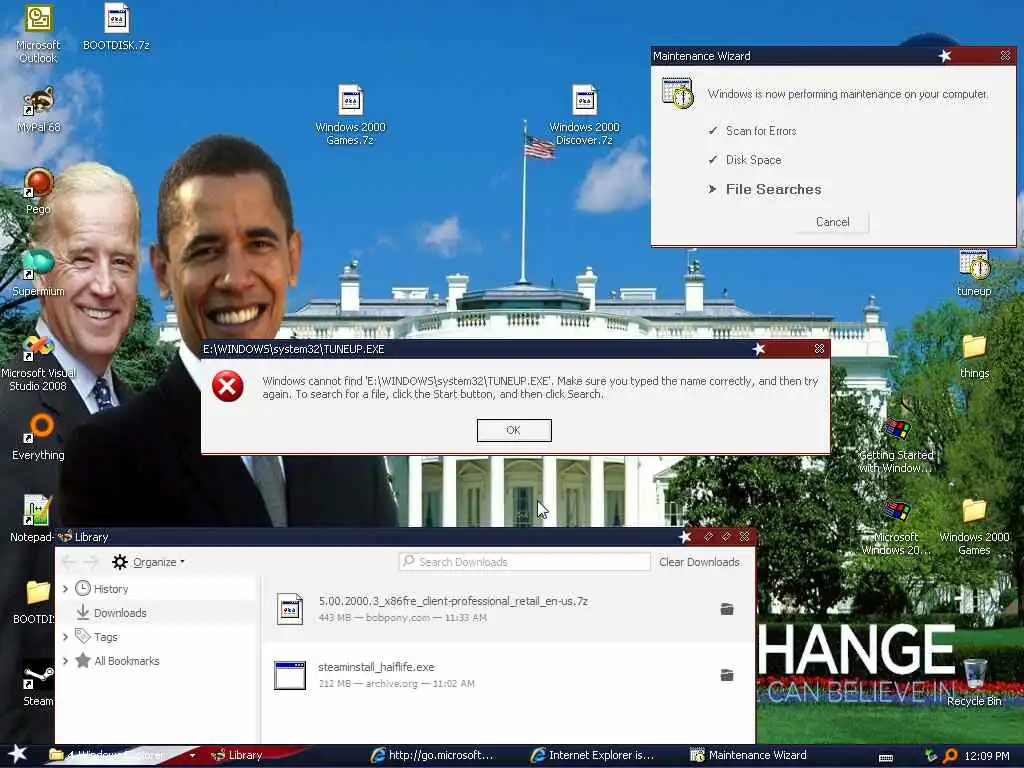Viewport: 1024px width, 768px height.
Task: Open the Organize dropdown menu
Action: point(159,562)
